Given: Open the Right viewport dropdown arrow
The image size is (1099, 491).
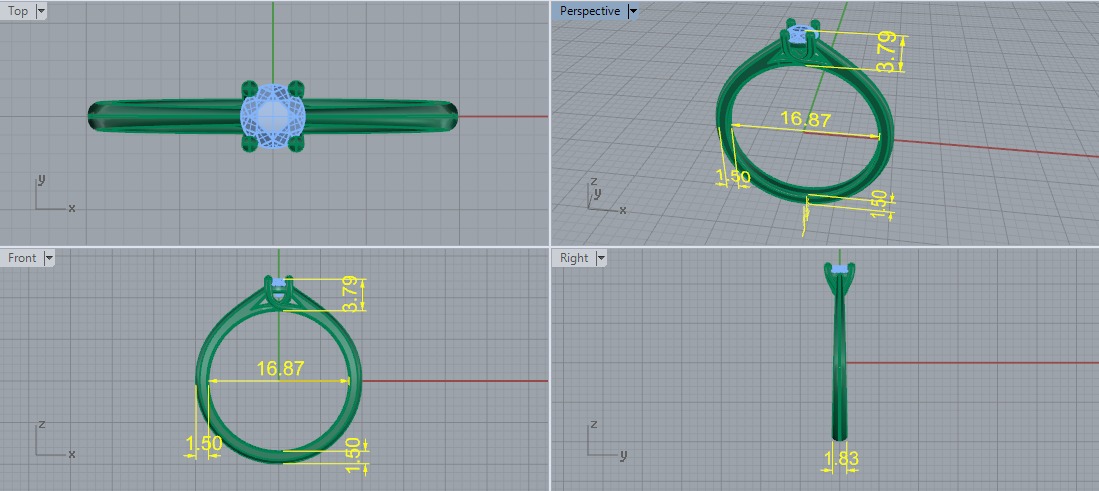Looking at the screenshot, I should click(601, 258).
